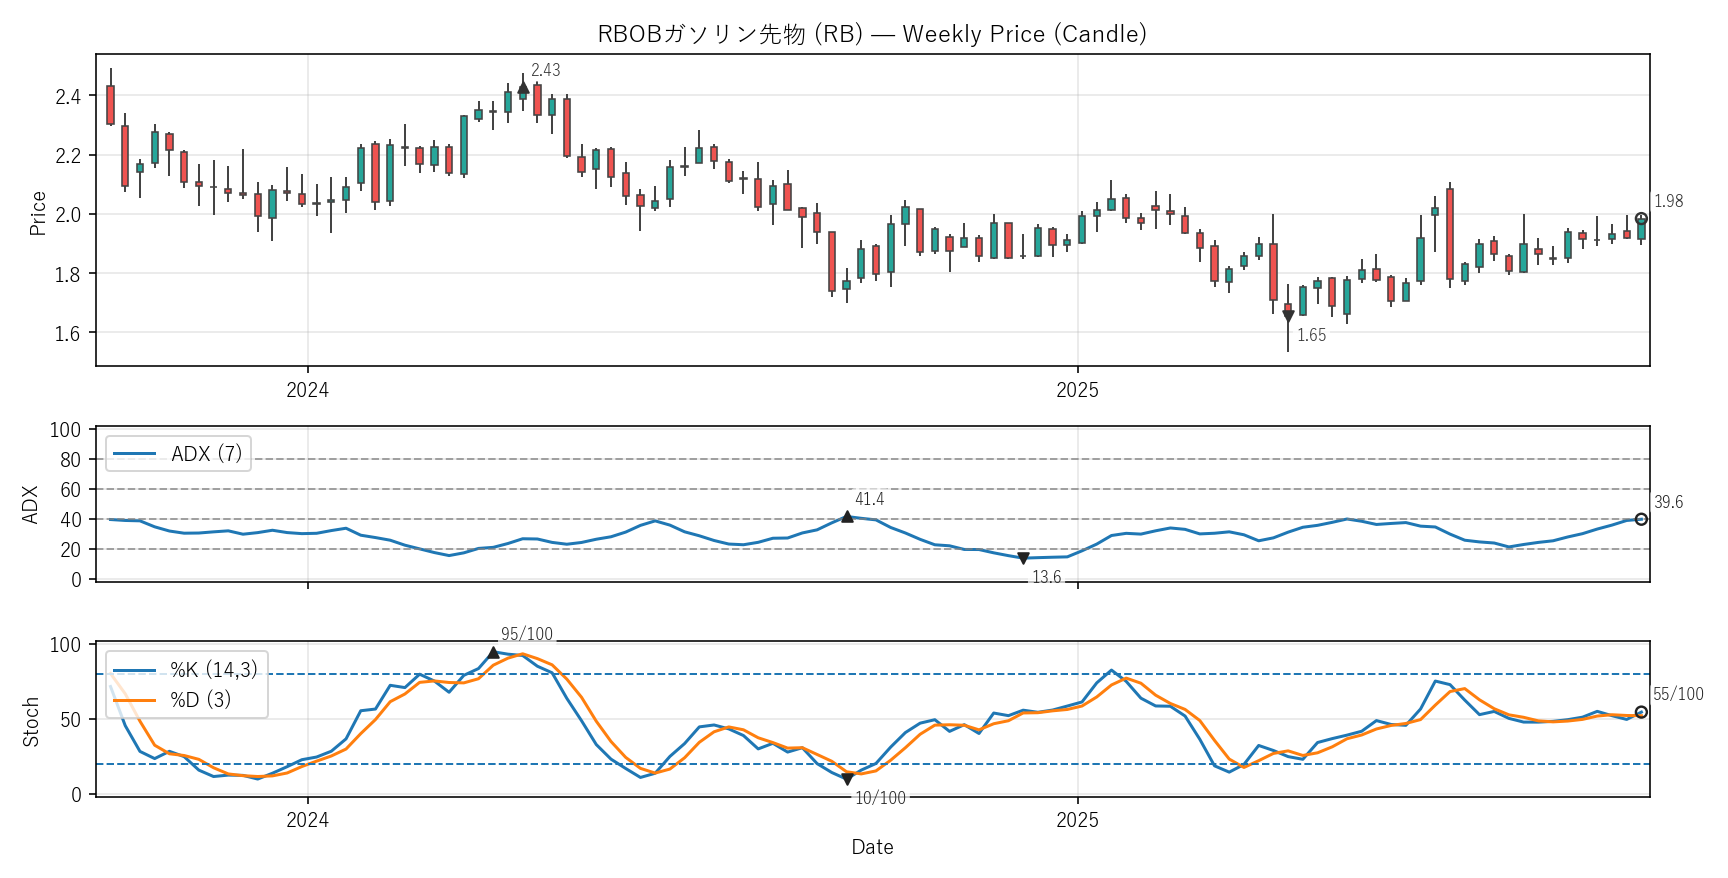Click the stochastic low marker at 10/100
The image size is (1728, 878).
pos(847,779)
